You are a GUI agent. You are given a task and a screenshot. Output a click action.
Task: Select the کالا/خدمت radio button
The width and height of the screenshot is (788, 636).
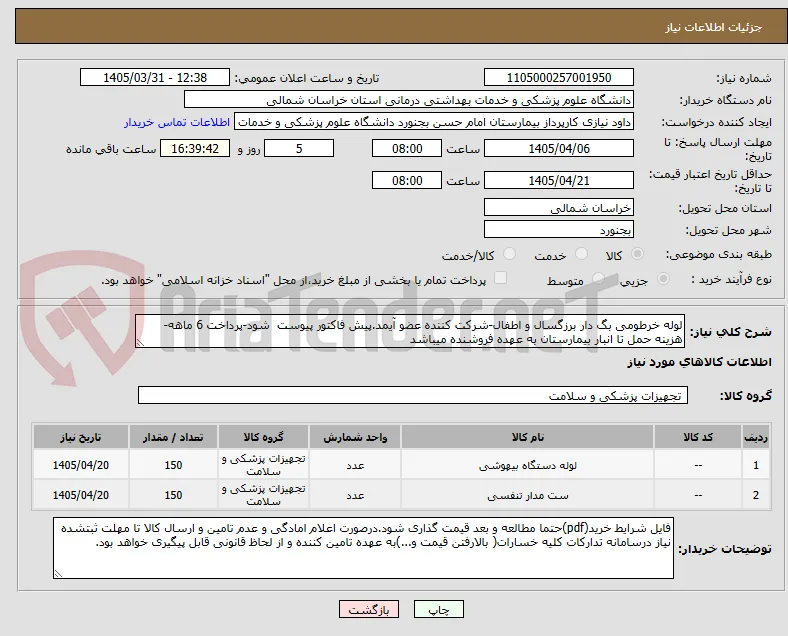(x=510, y=254)
